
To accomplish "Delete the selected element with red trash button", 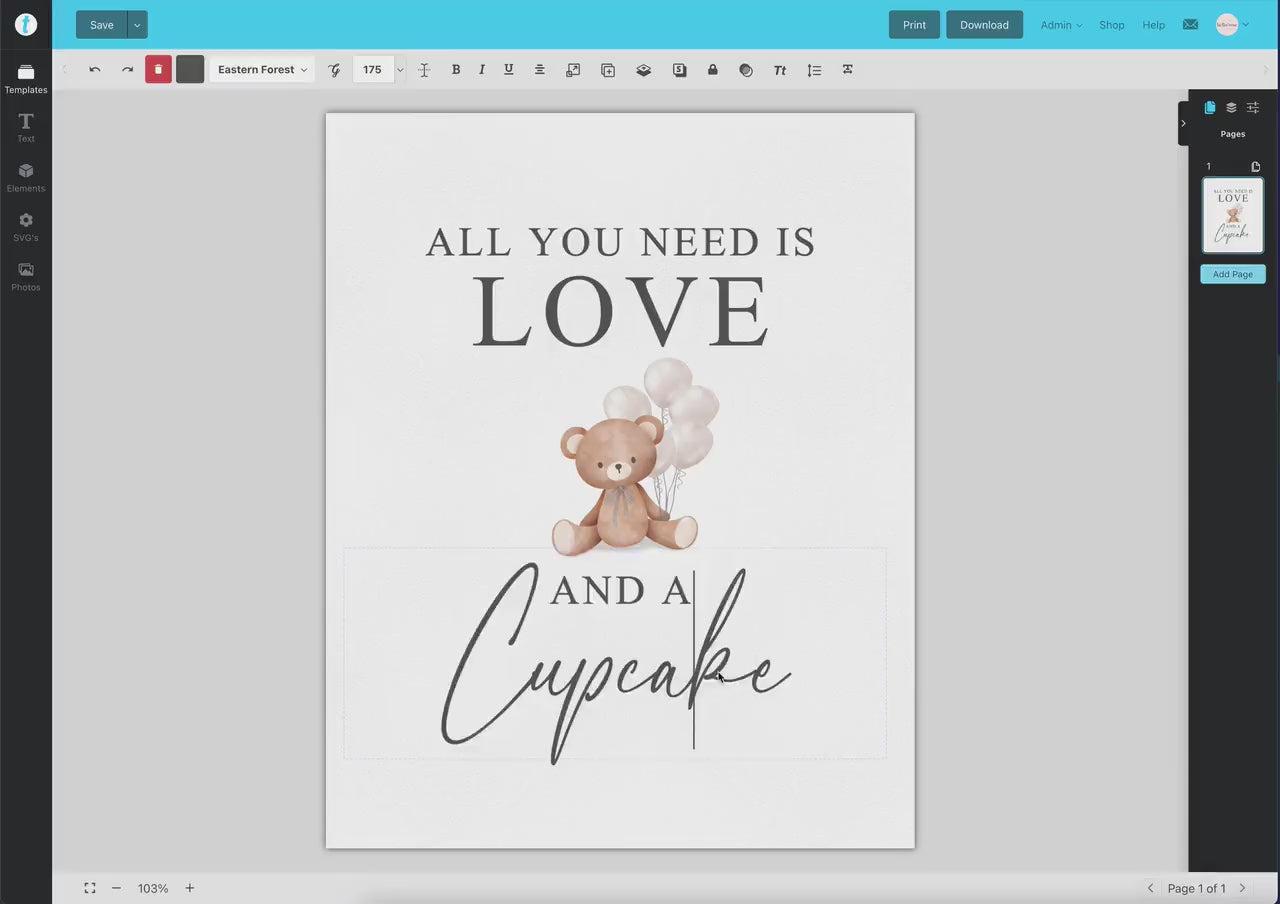I will [158, 70].
